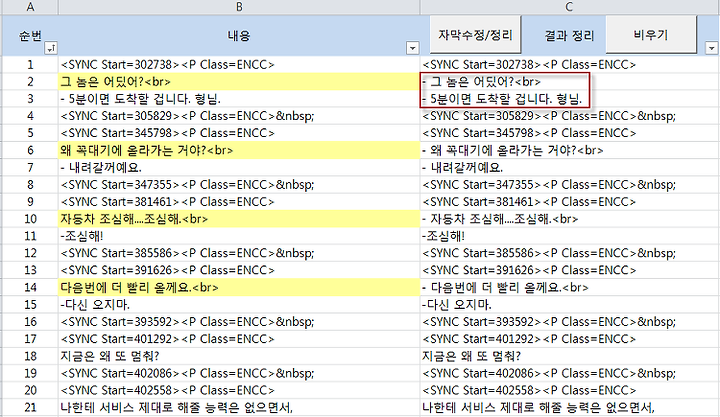Select column C cell '-다신 오지마.'
This screenshot has width=720, height=417.
570,304
